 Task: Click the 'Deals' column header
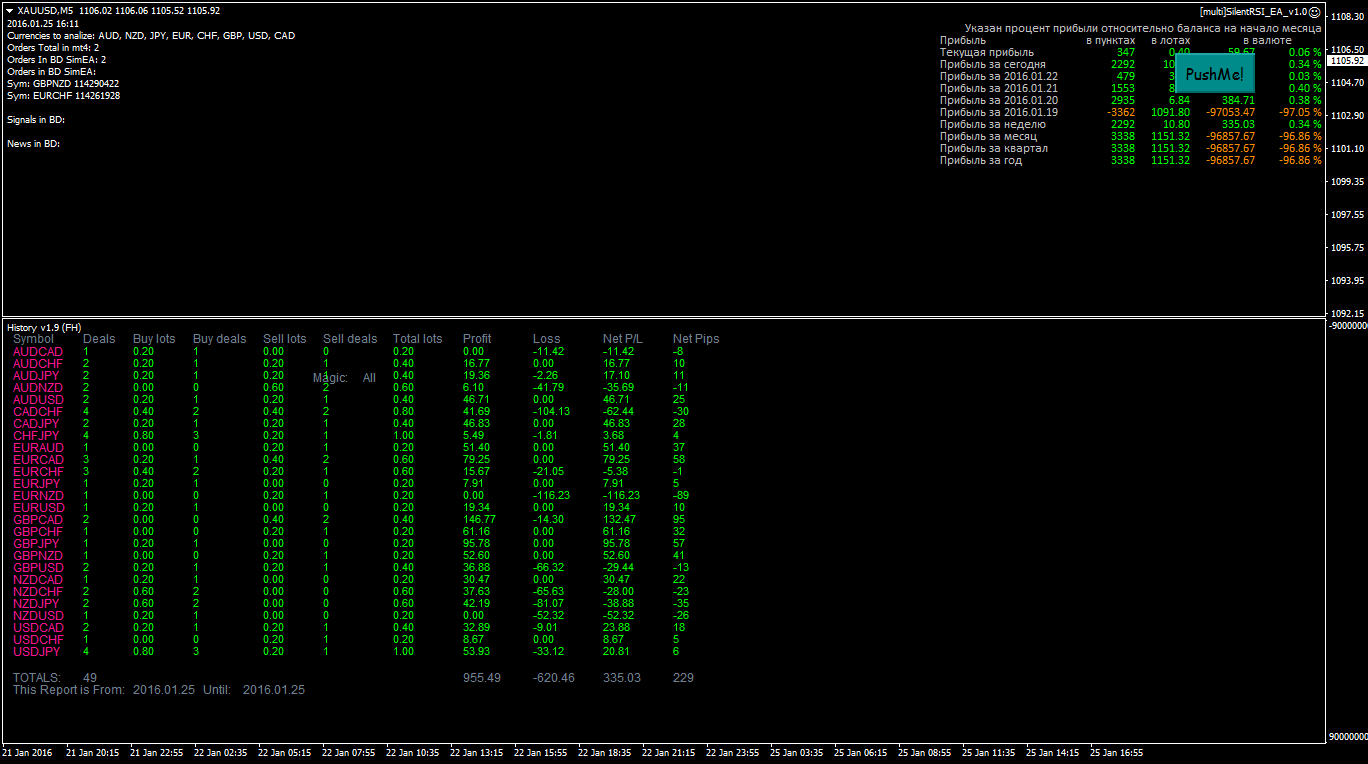(x=99, y=339)
